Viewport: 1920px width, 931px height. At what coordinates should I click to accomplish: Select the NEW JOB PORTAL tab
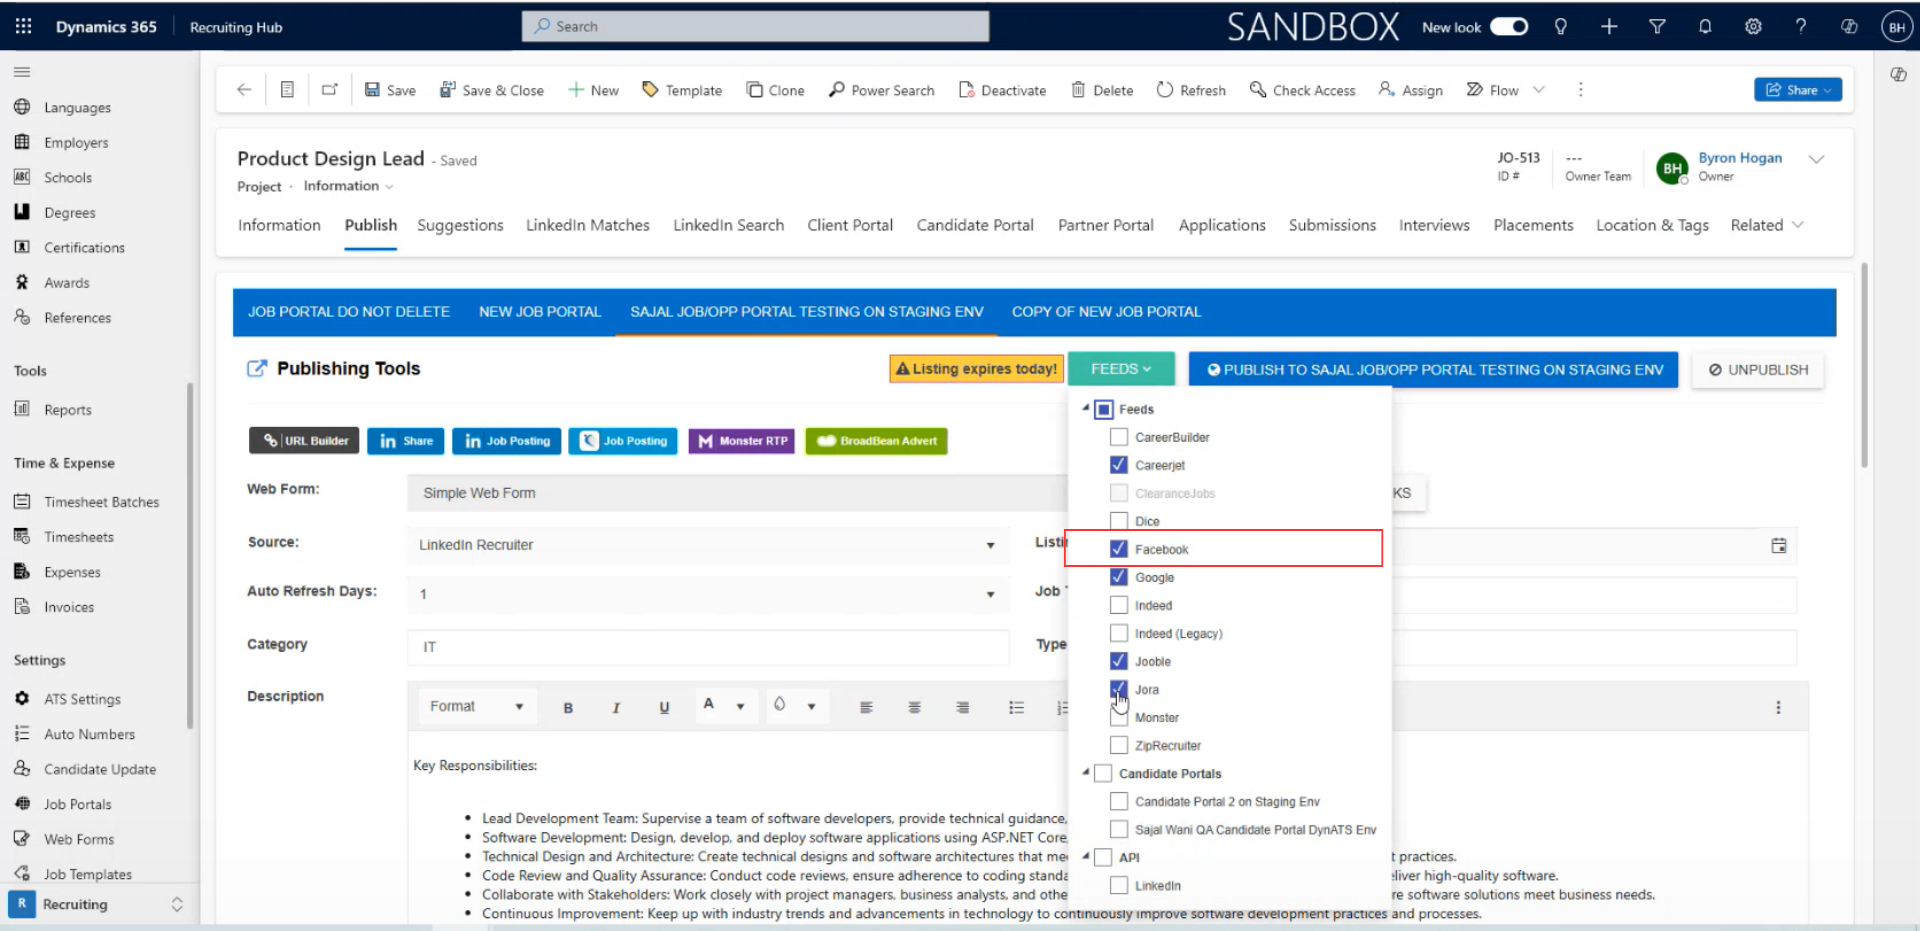pos(540,312)
